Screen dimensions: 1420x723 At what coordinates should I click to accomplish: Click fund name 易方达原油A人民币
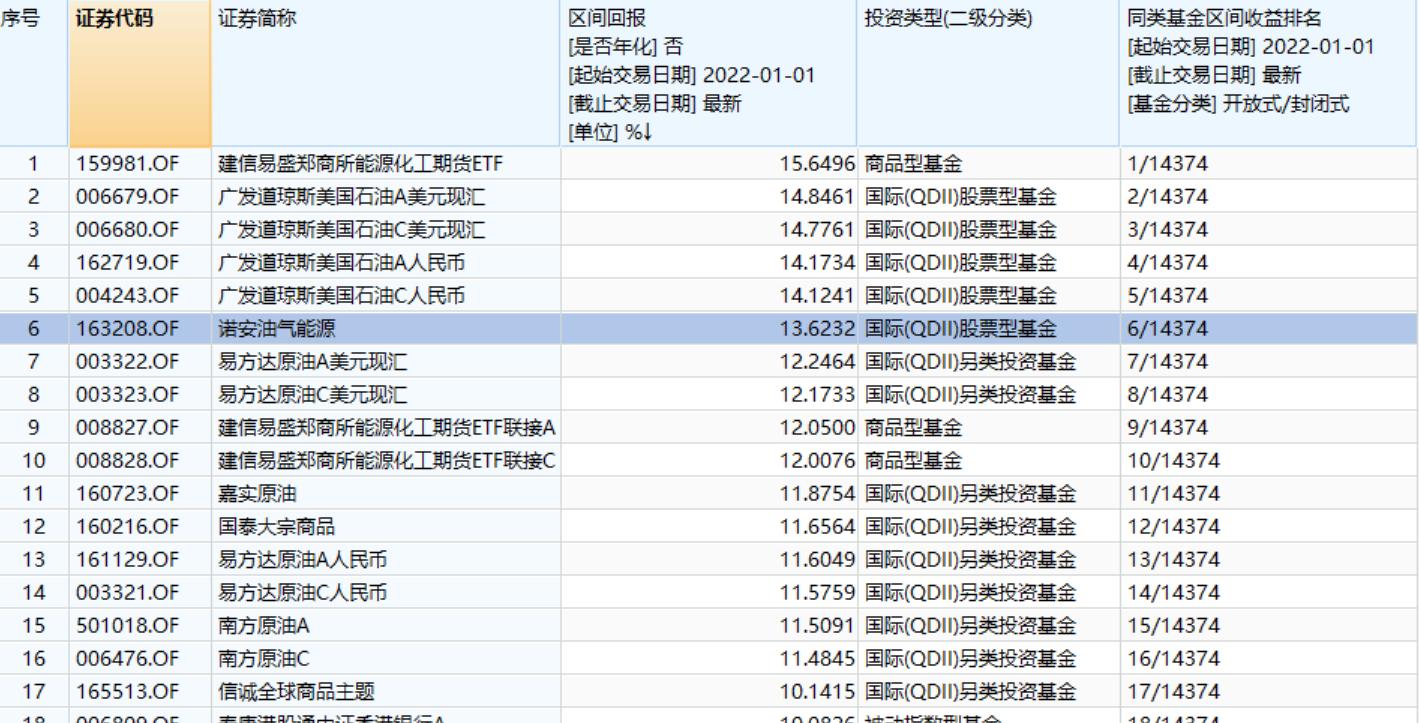coord(303,560)
